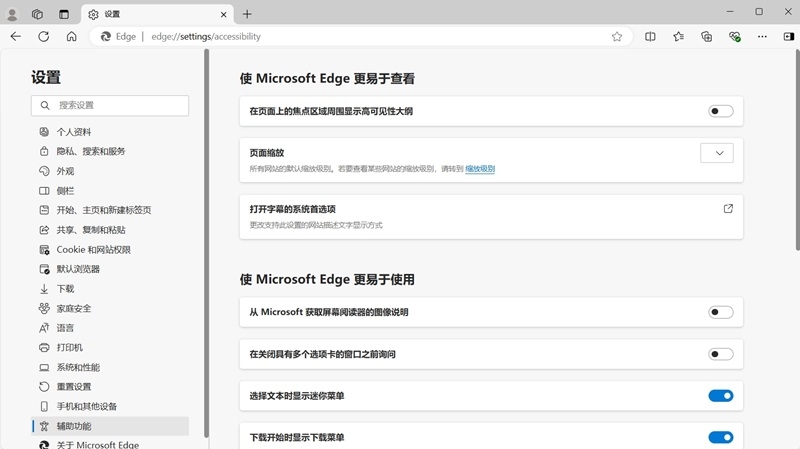The height and width of the screenshot is (449, 800).
Task: Open 关于 Microsoft Edge section
Action: 110,444
